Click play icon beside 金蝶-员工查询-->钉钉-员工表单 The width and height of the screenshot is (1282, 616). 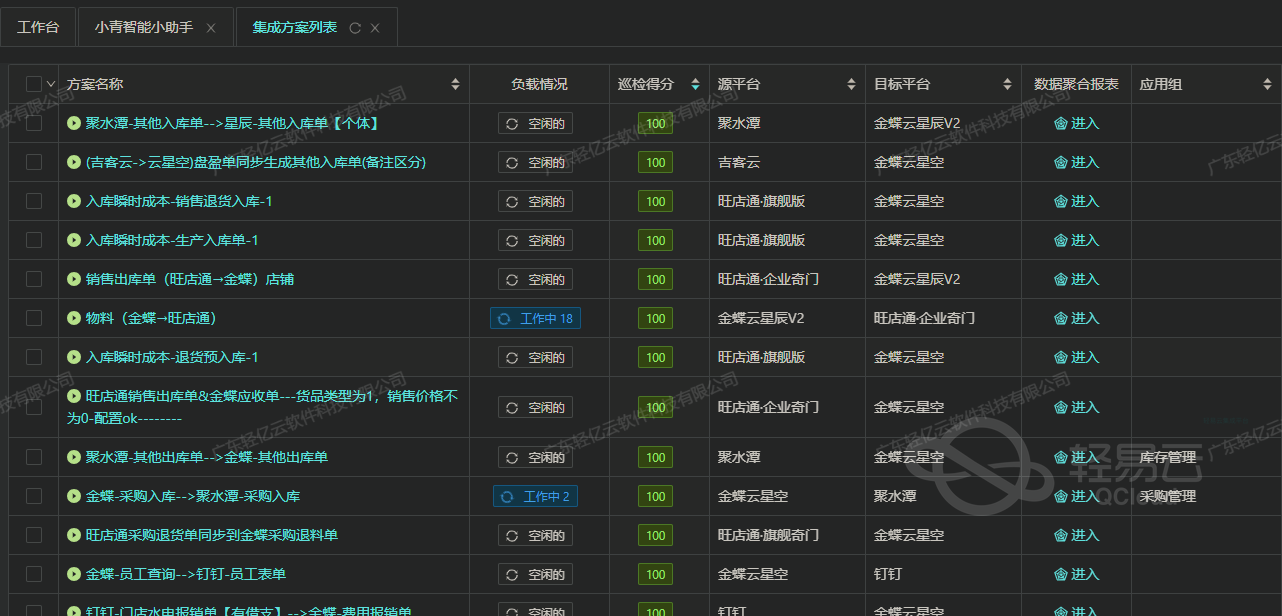(x=74, y=574)
